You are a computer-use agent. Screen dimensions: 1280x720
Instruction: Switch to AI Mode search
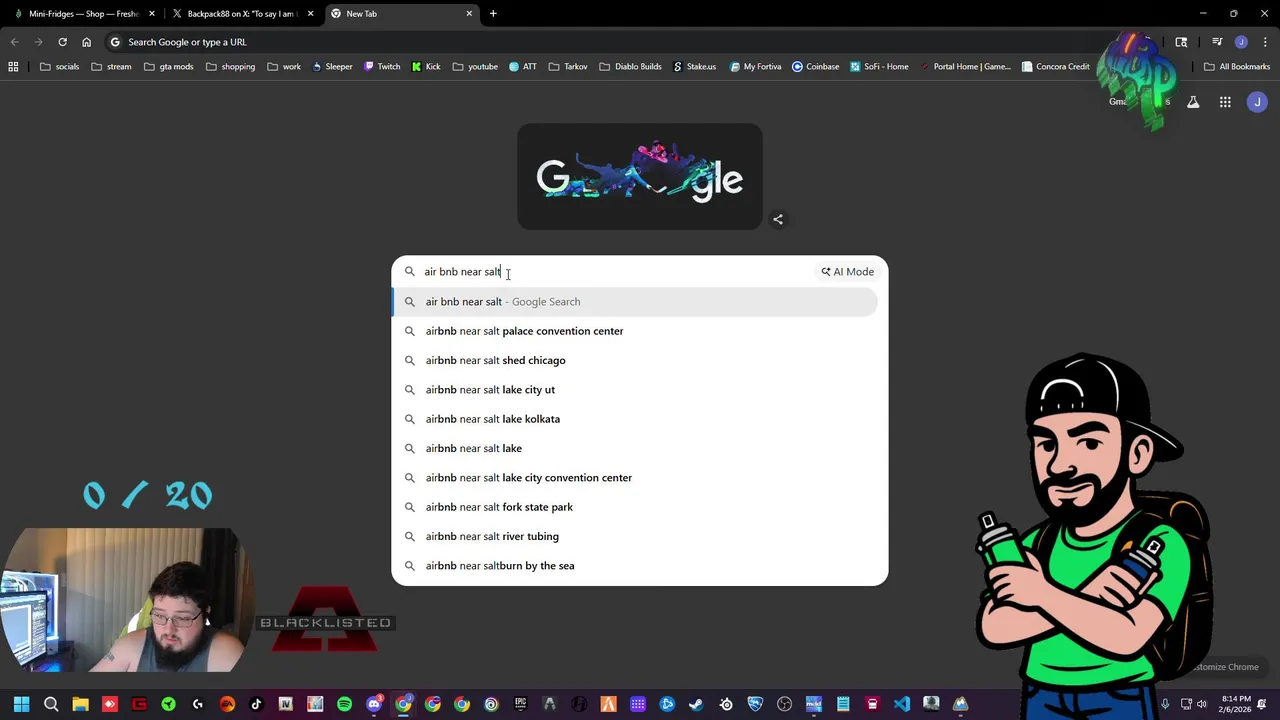pyautogui.click(x=847, y=272)
